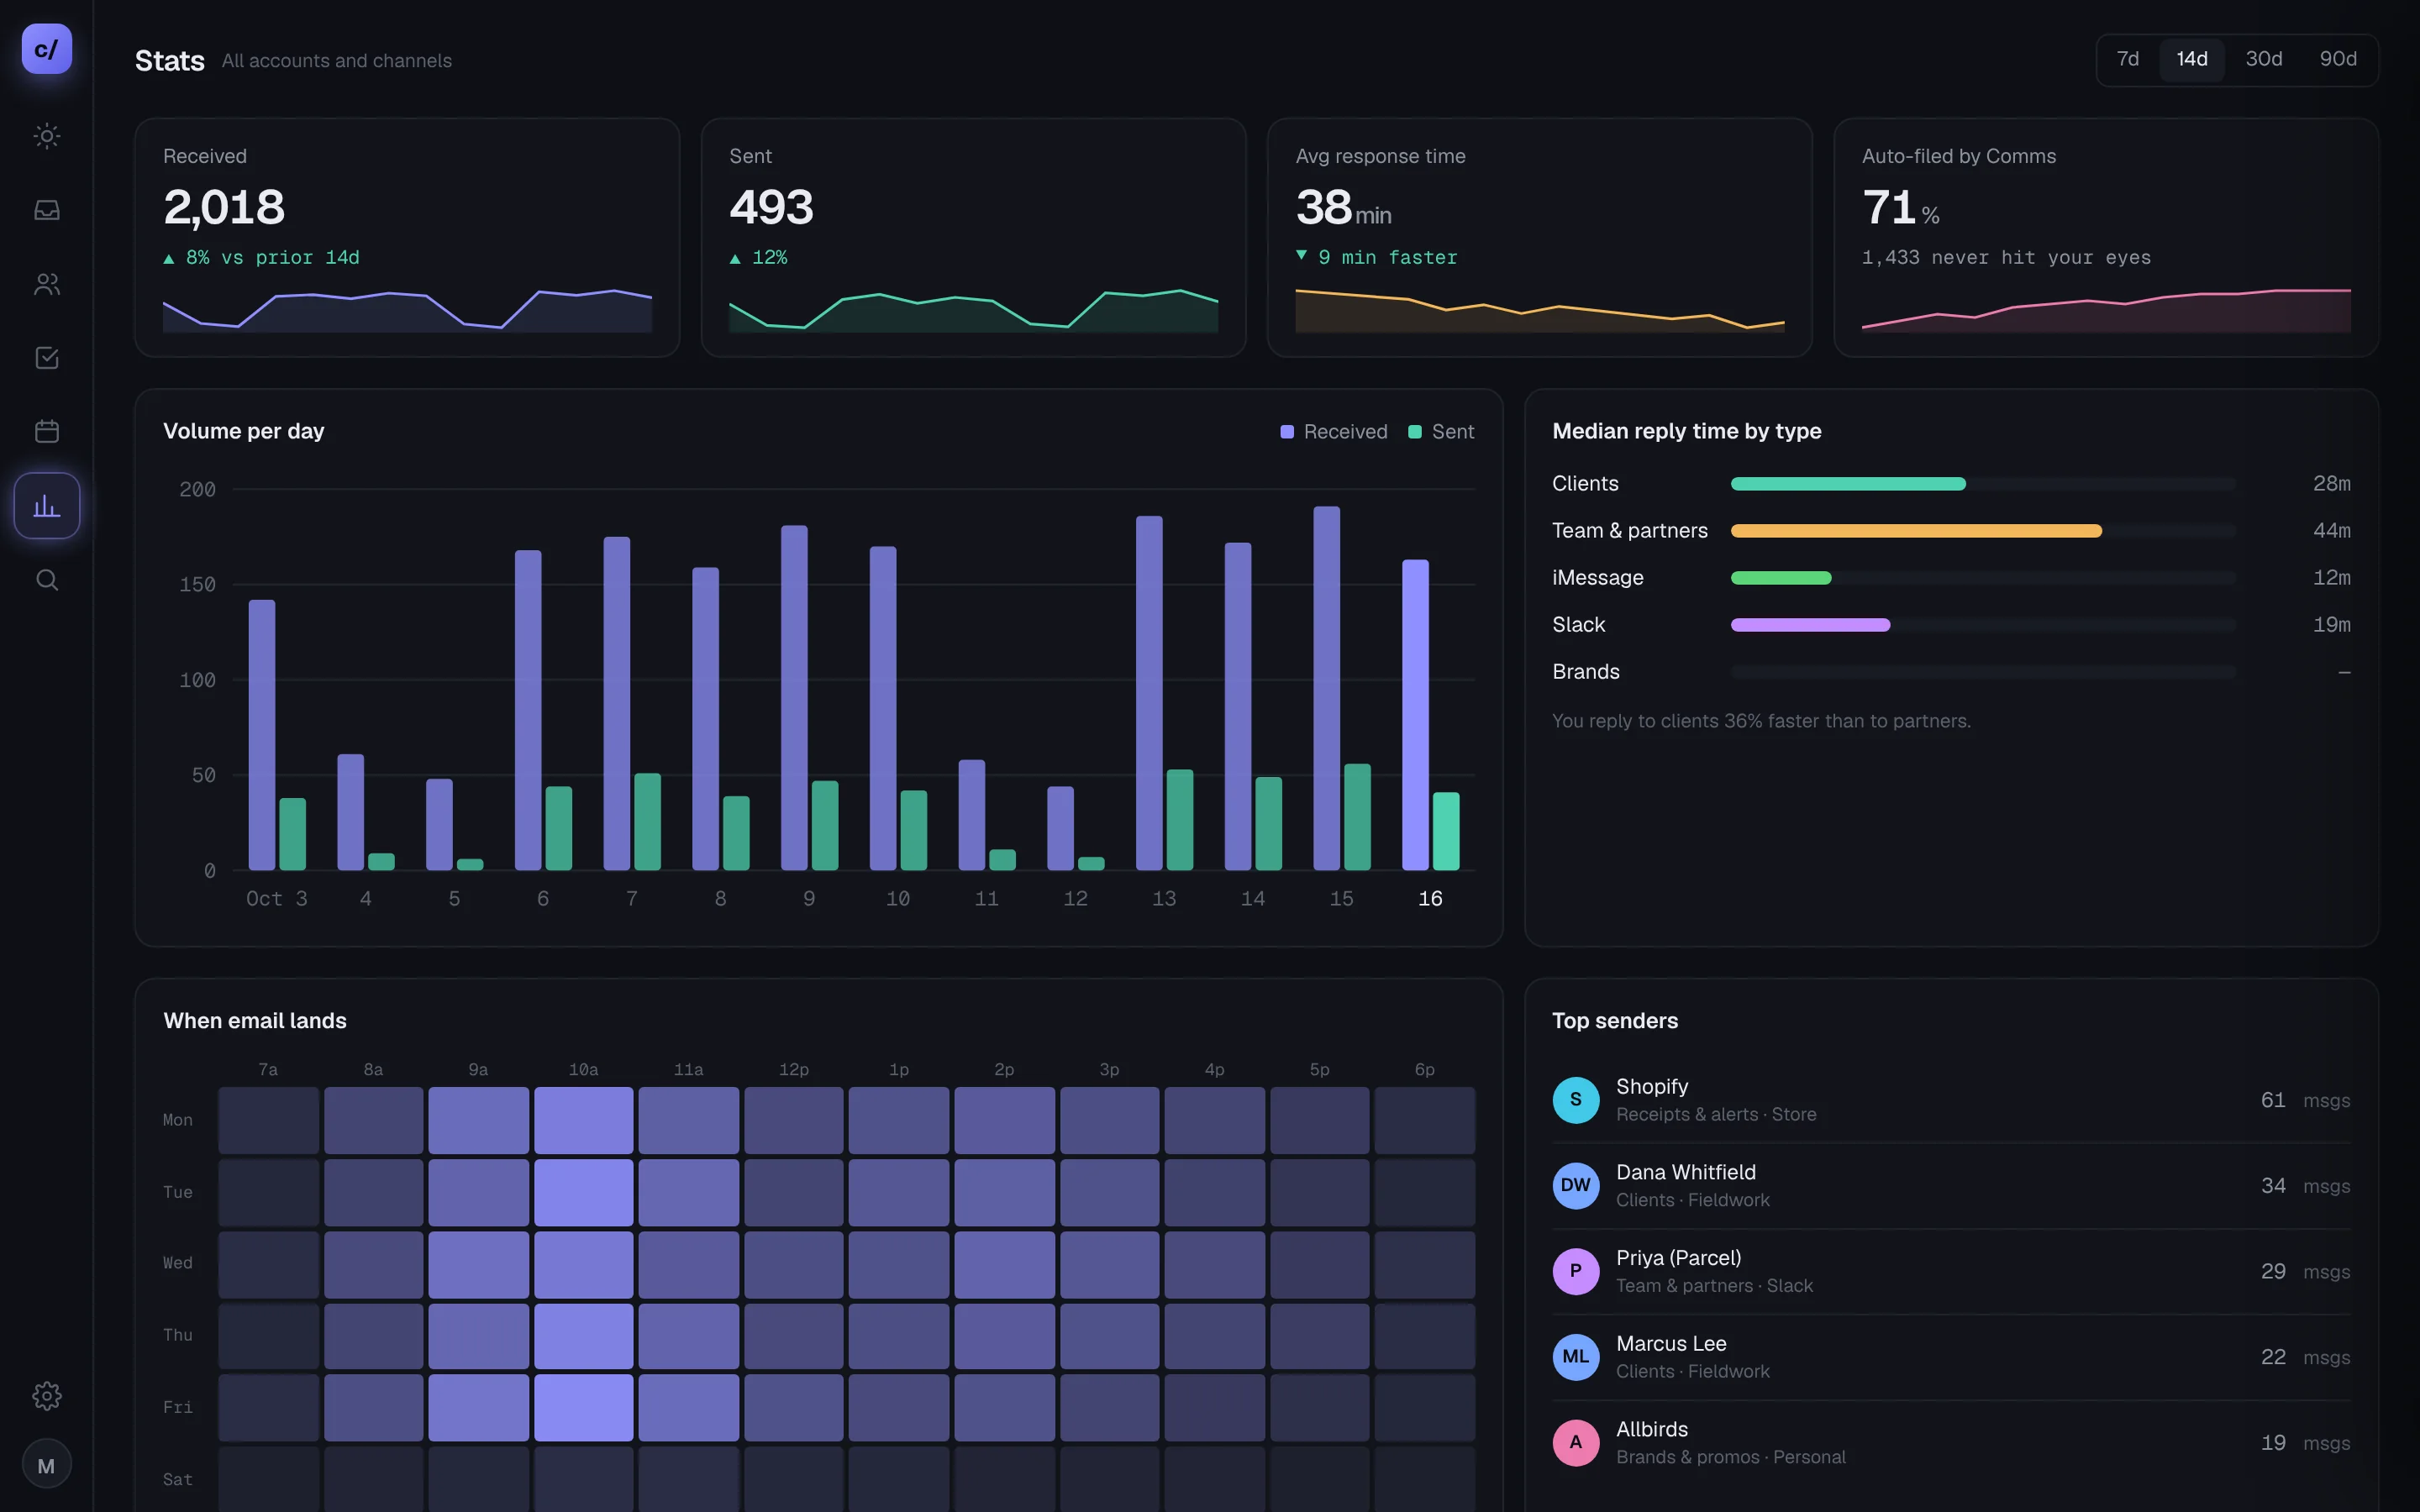This screenshot has height=1512, width=2420.
Task: Open the People contacts icon
Action: click(x=46, y=284)
